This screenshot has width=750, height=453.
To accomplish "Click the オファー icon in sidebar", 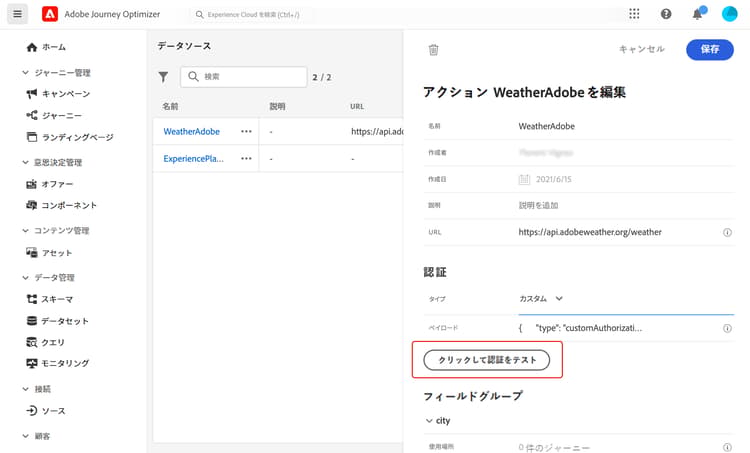I will pyautogui.click(x=32, y=184).
